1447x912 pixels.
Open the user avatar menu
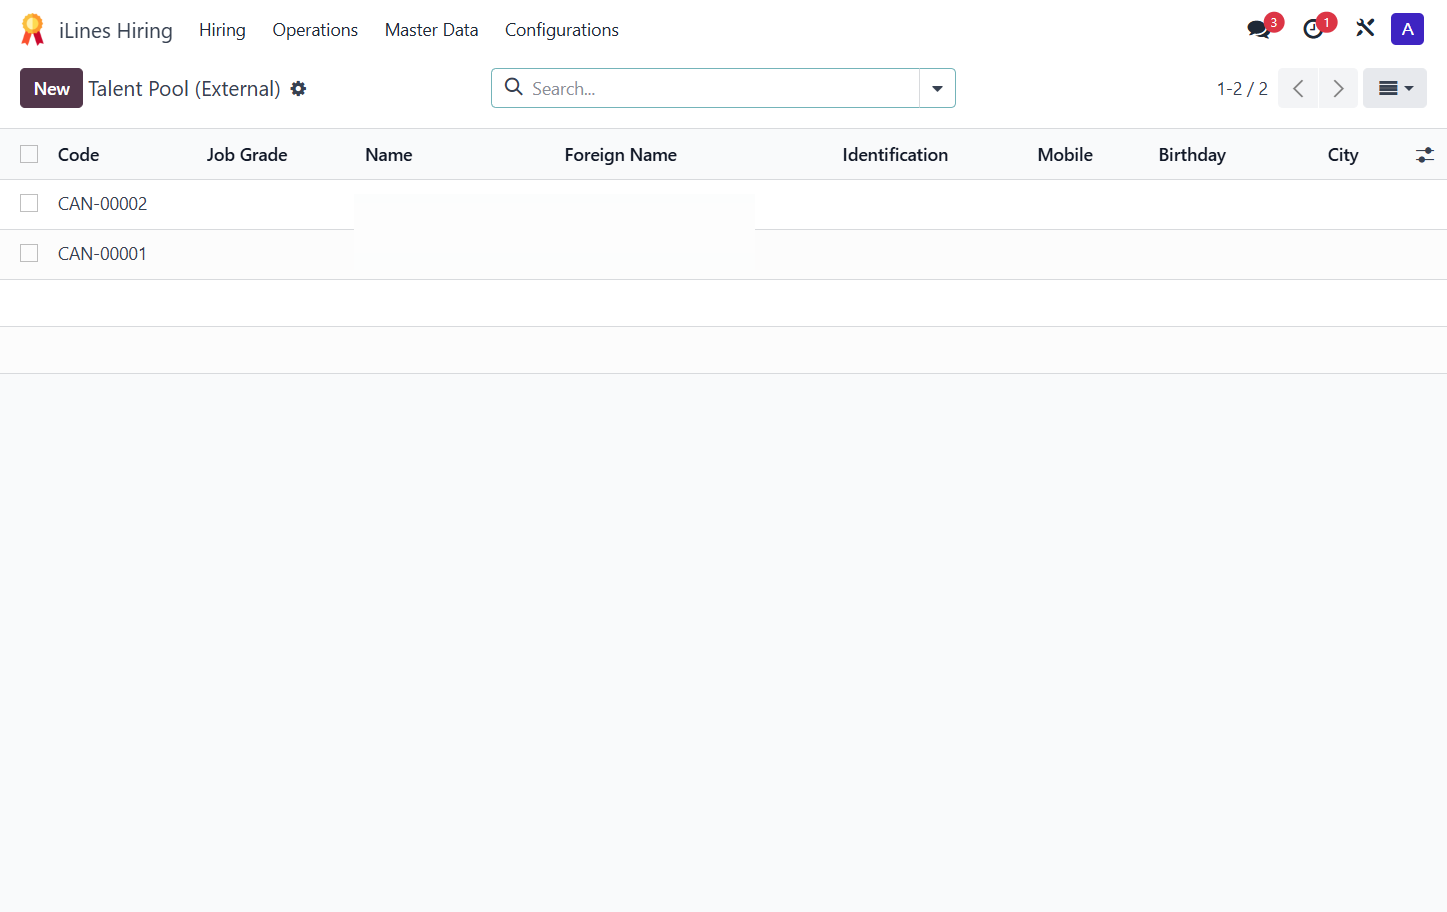1407,29
